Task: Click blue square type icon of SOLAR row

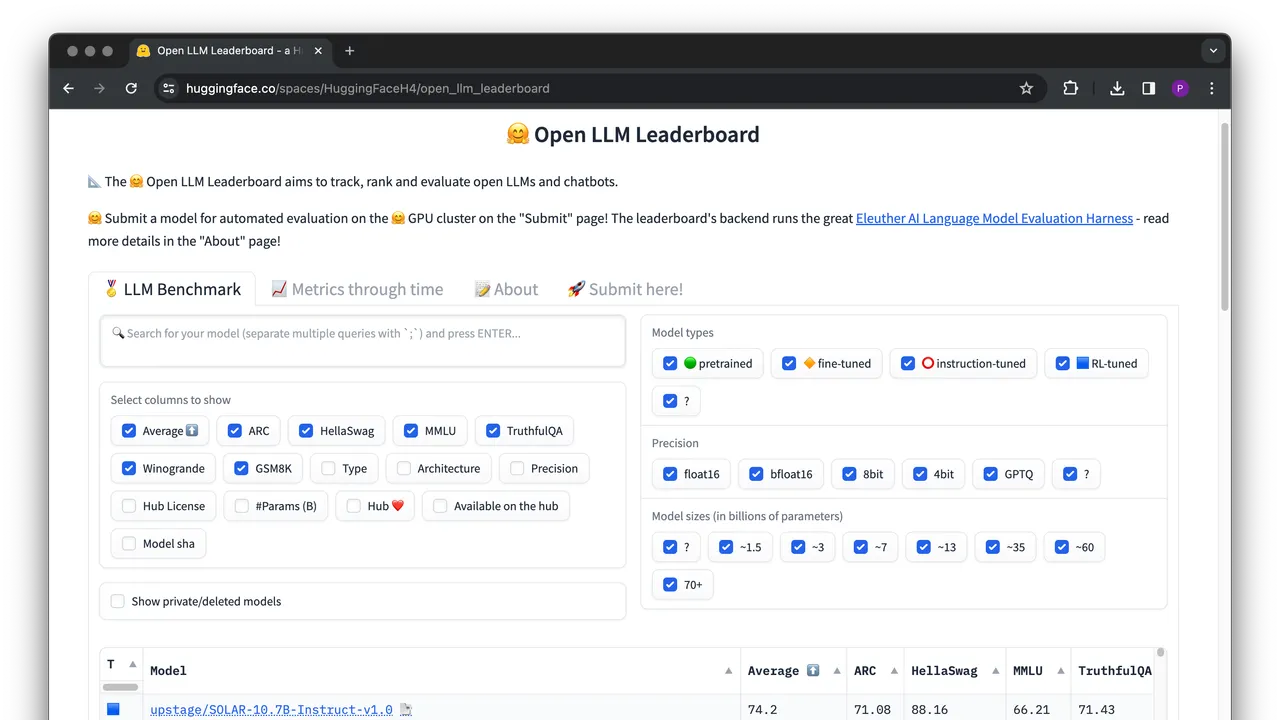Action: coord(114,709)
